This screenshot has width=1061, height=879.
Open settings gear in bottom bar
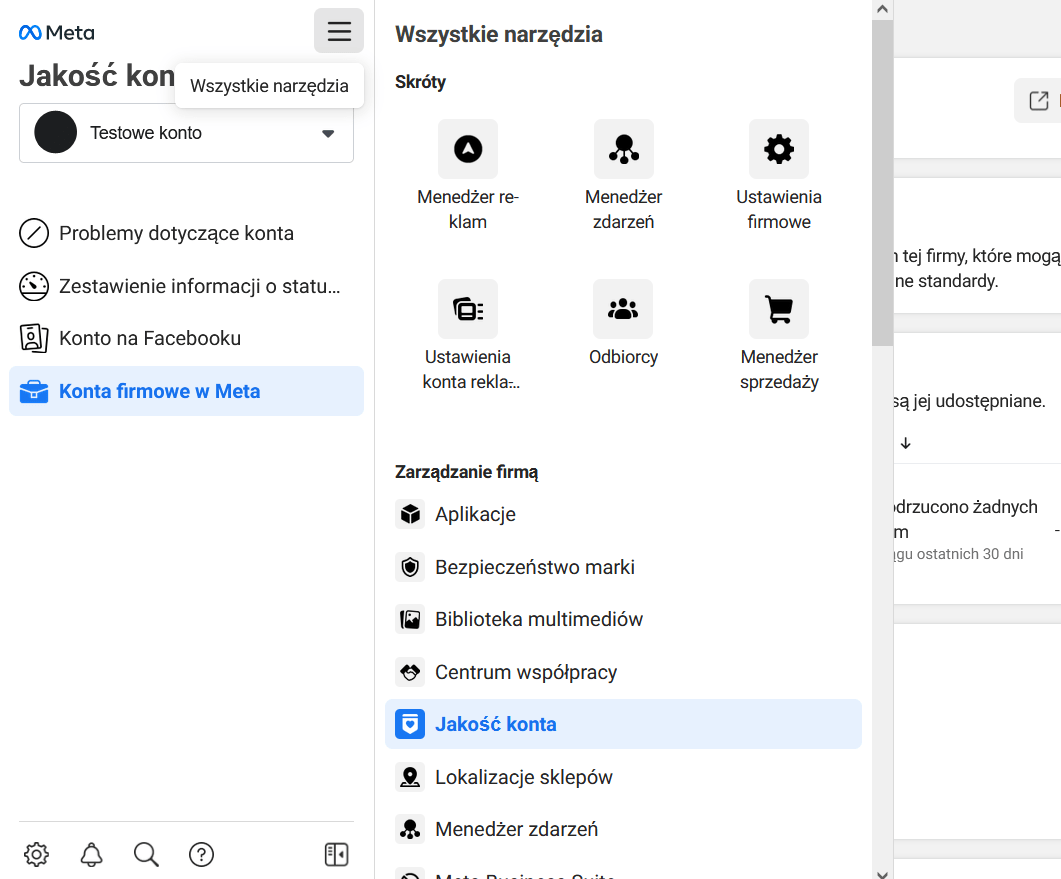point(36,854)
